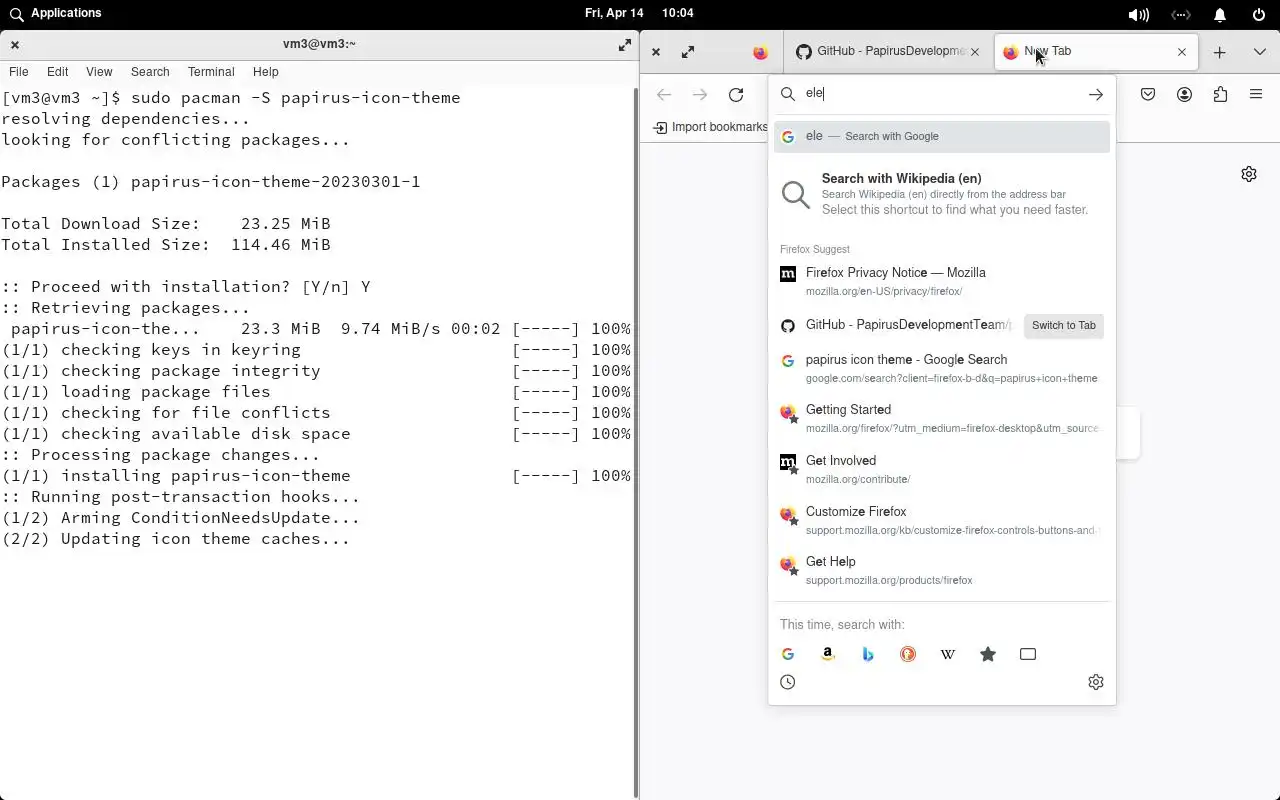The height and width of the screenshot is (800, 1280).
Task: Search this time with DuckDuckGo icon
Action: [908, 654]
